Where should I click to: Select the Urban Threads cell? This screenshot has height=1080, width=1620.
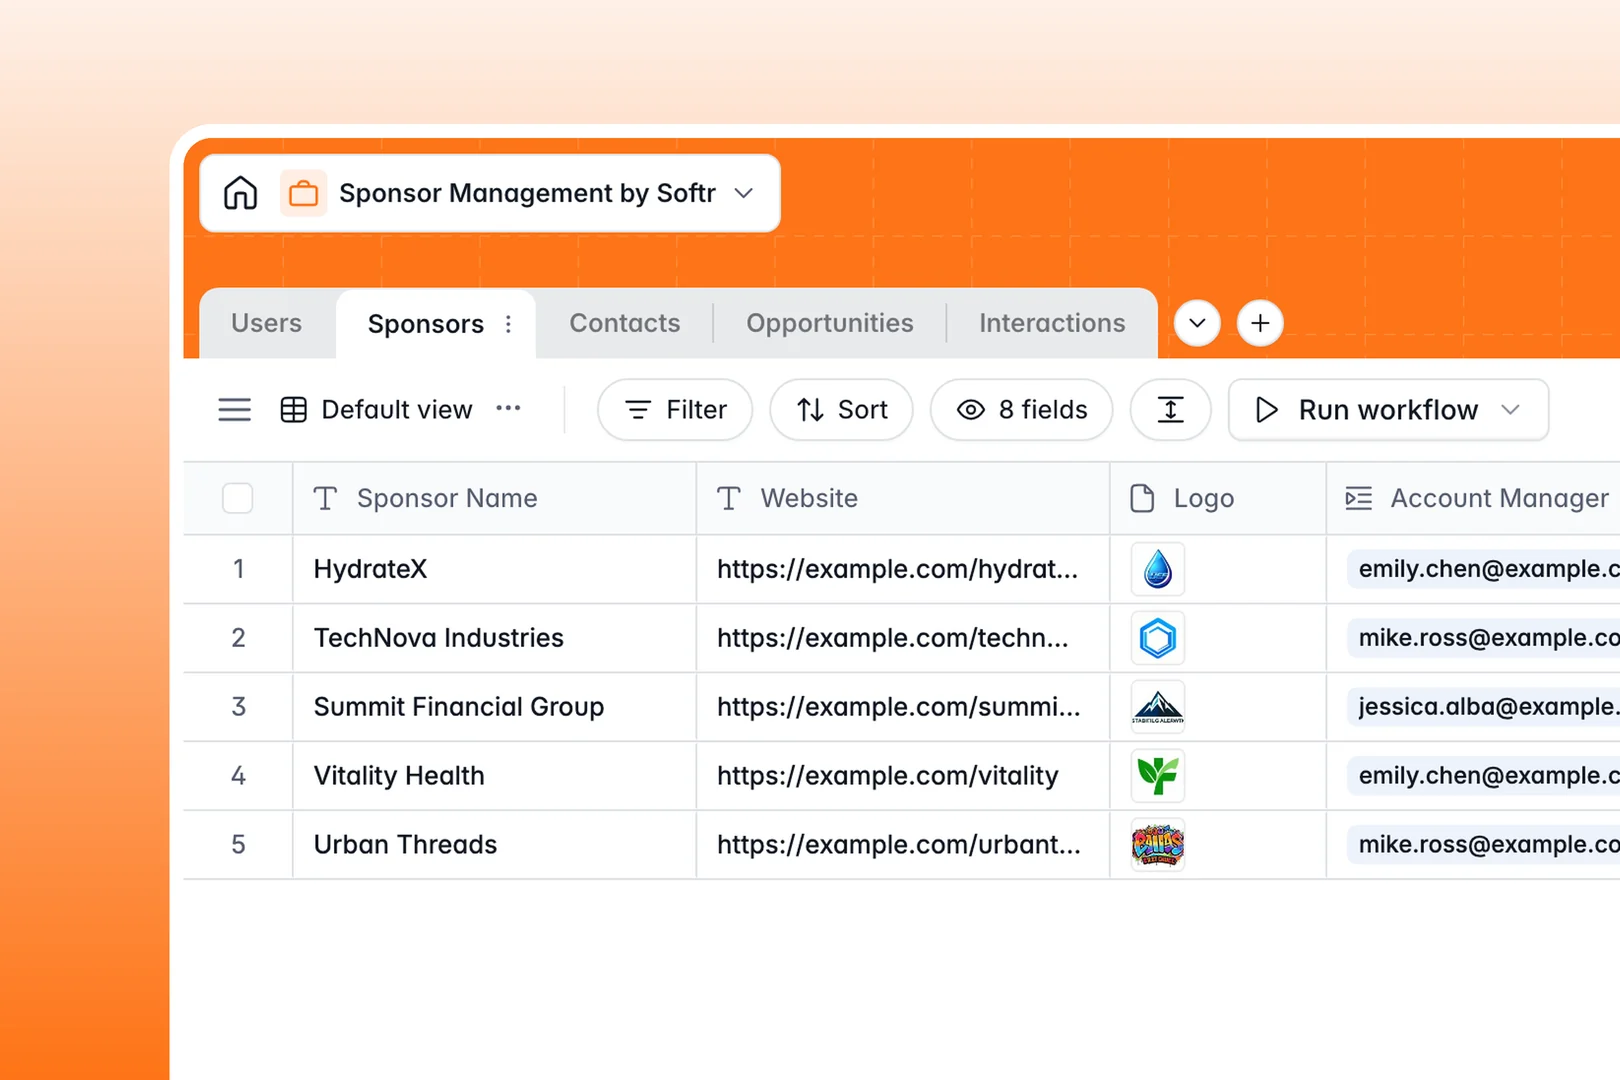coord(494,845)
